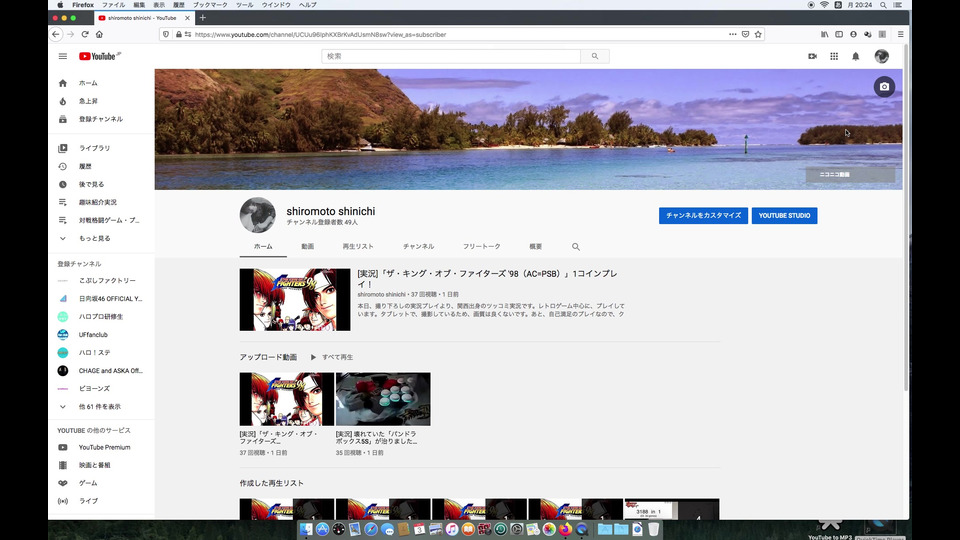Select the フリートーク tab
Viewport: 960px width, 540px height.
pos(482,247)
